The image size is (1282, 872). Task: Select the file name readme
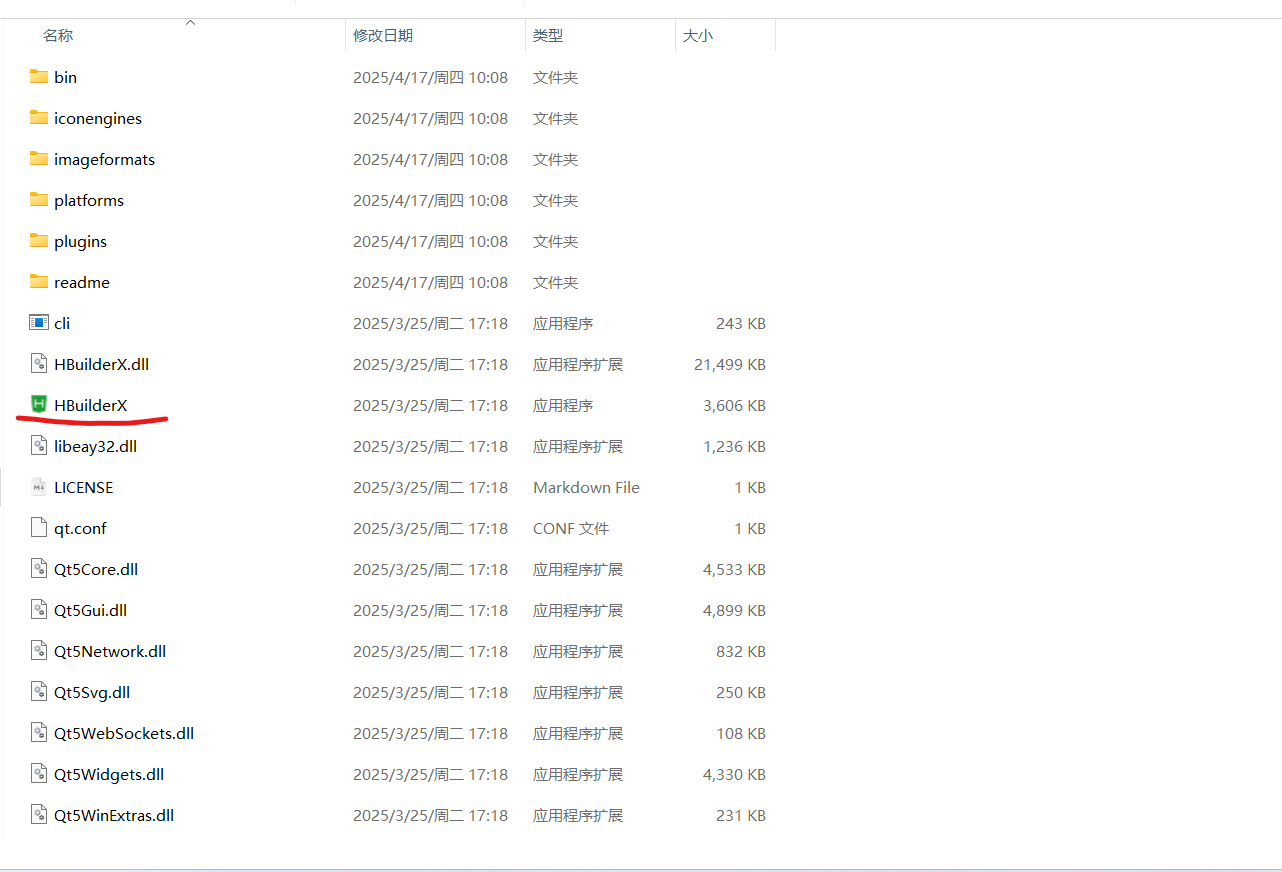click(x=82, y=282)
